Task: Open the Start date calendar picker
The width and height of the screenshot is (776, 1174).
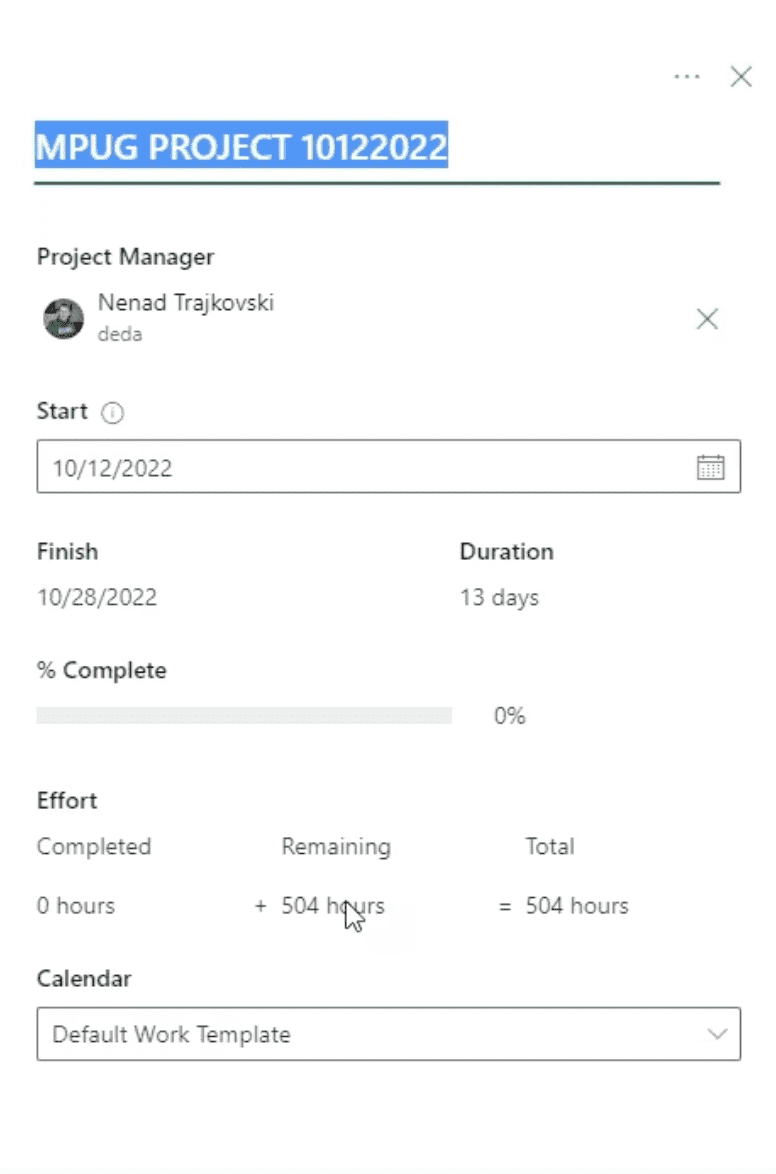Action: 710,467
